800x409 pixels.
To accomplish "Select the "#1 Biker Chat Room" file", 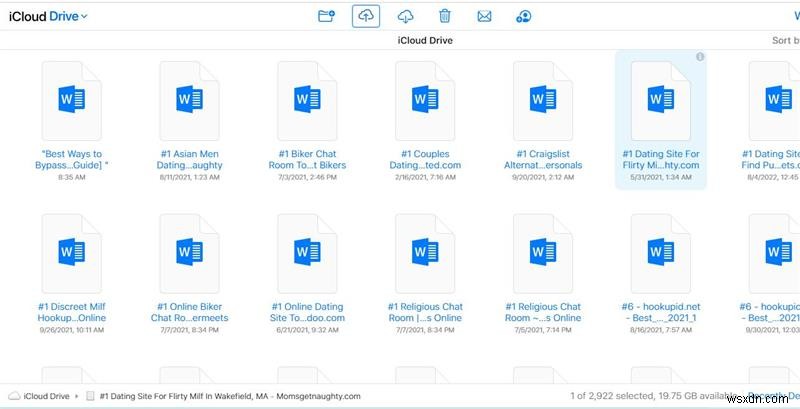I will (x=307, y=121).
